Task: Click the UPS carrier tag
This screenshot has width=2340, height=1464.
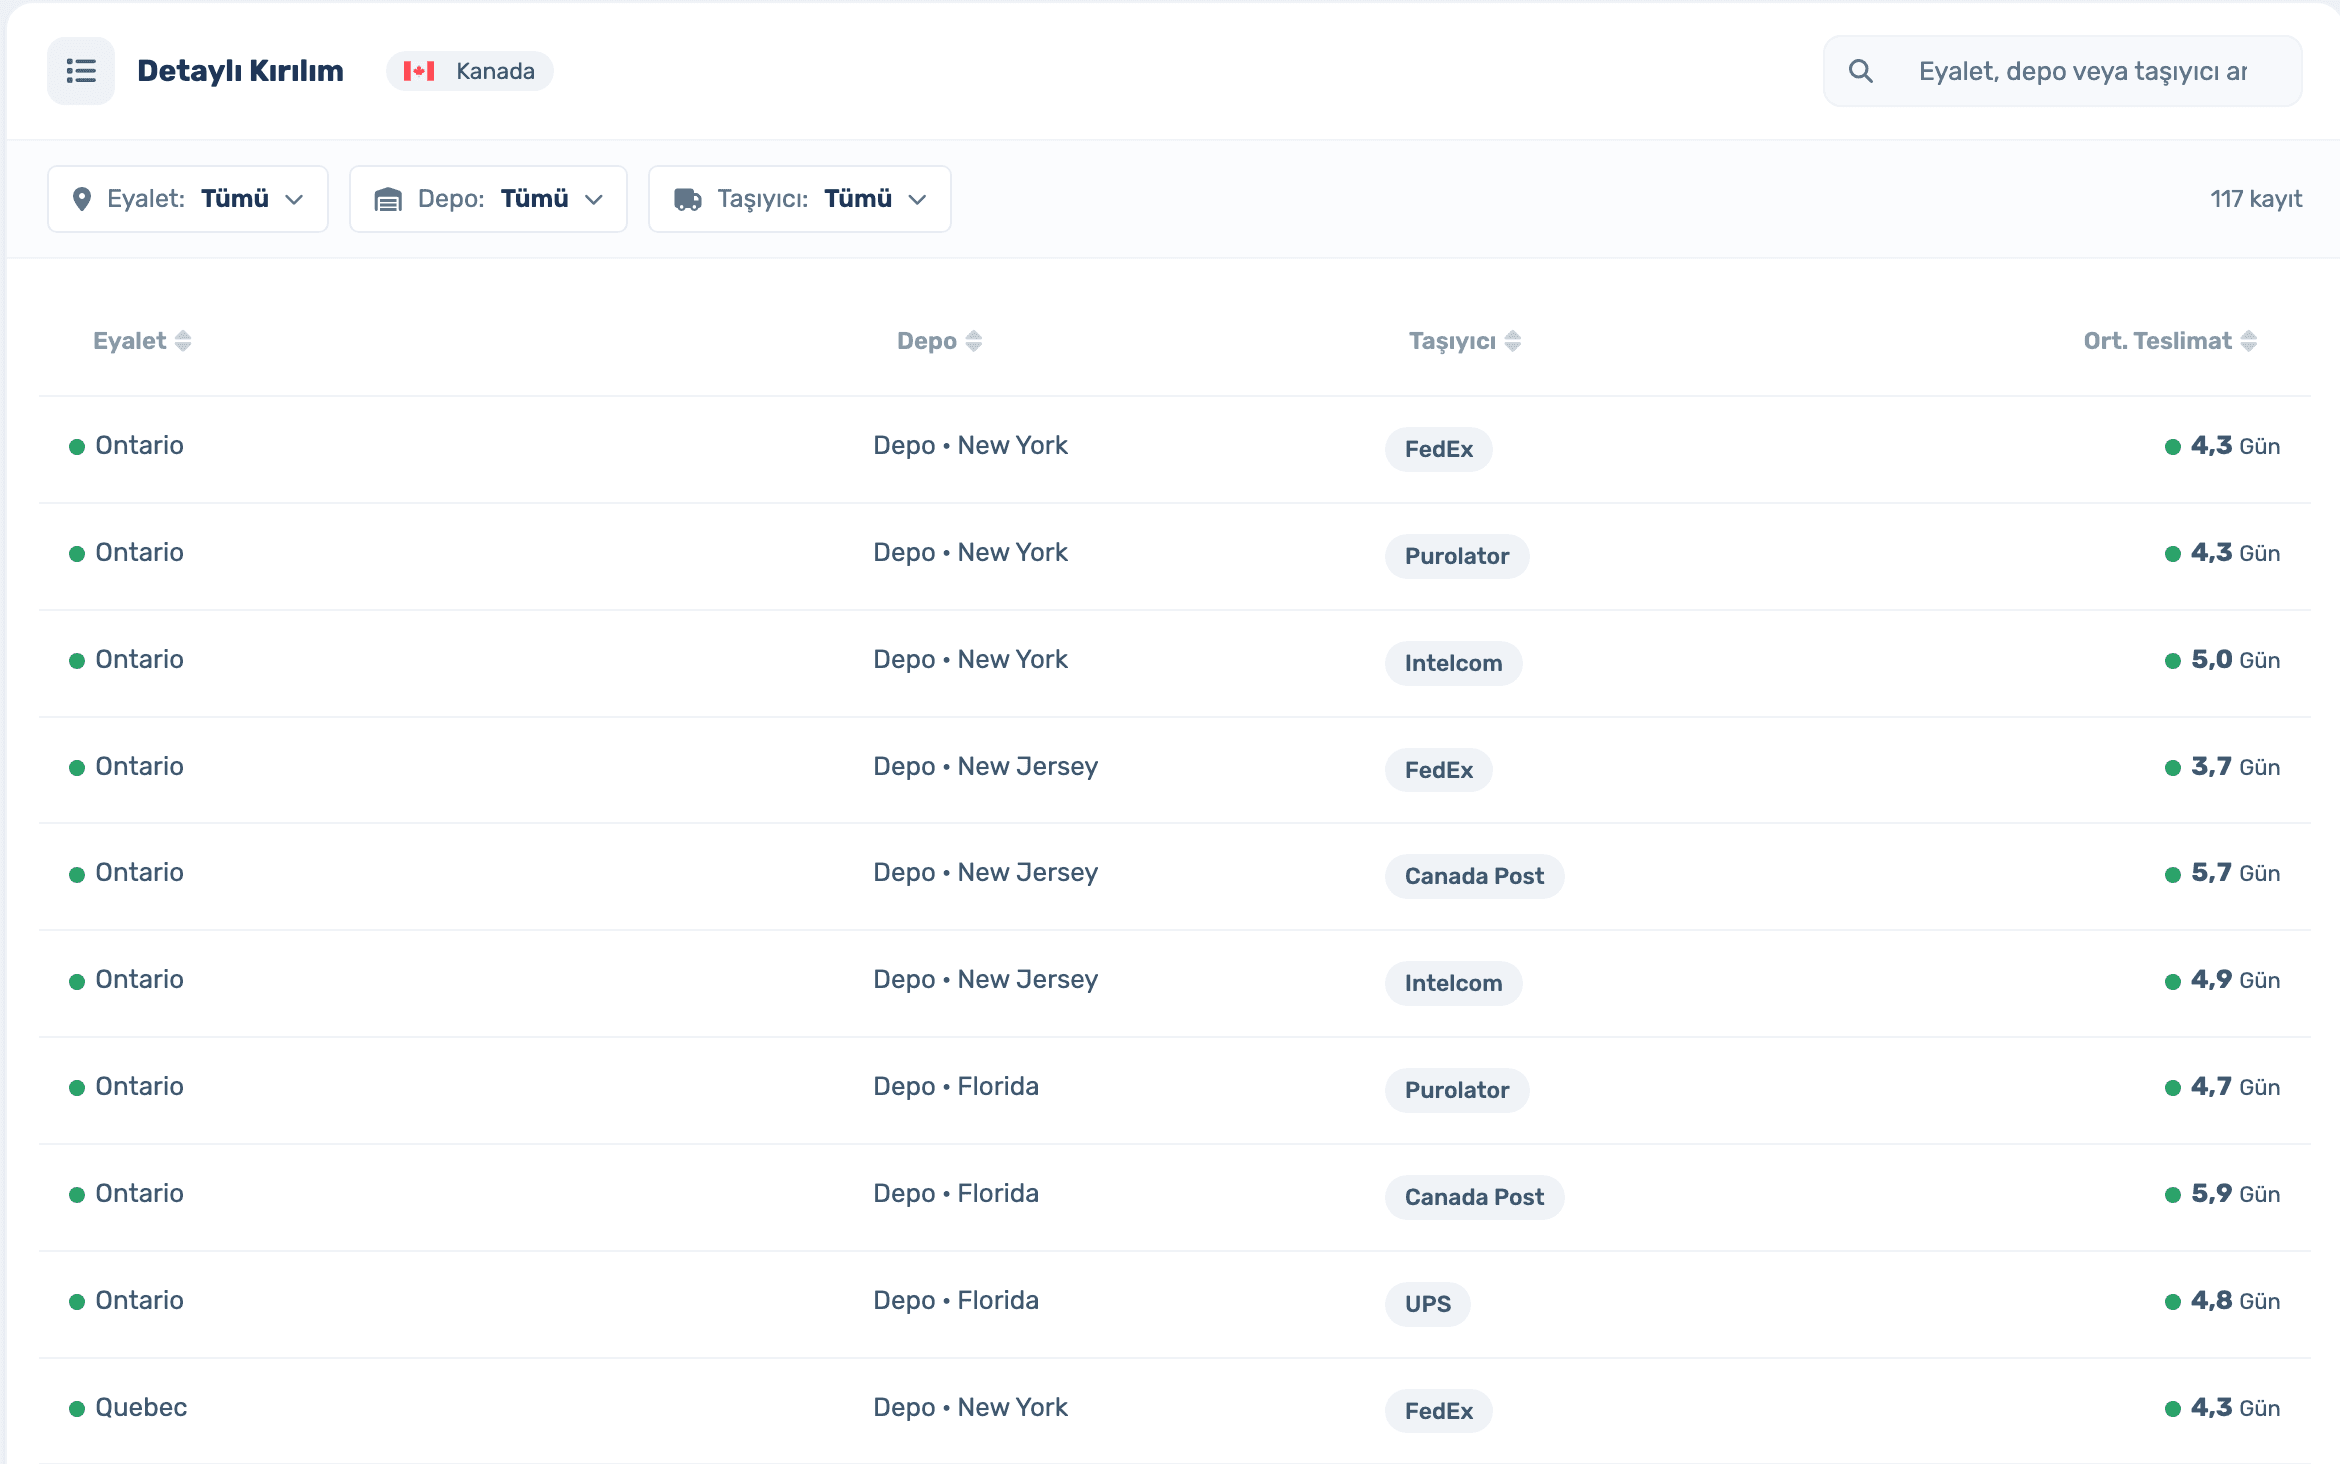Action: pyautogui.click(x=1427, y=1304)
